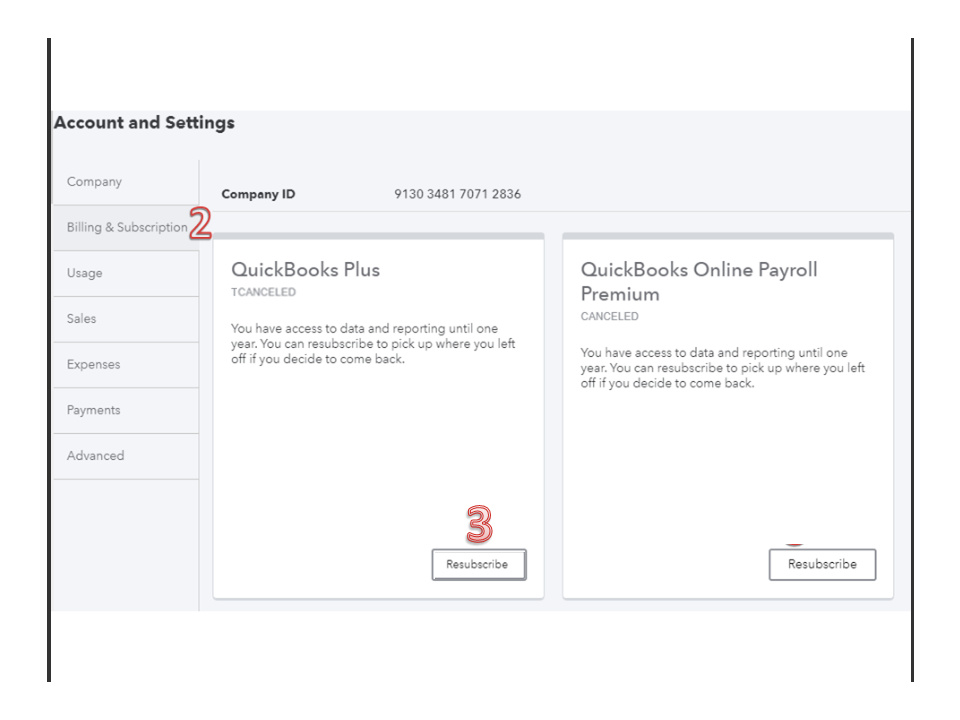Open the Advanced settings tab

pos(96,456)
